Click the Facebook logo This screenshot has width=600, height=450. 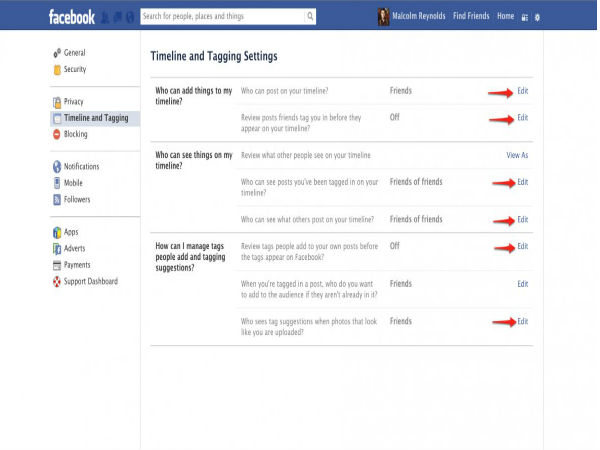point(72,17)
